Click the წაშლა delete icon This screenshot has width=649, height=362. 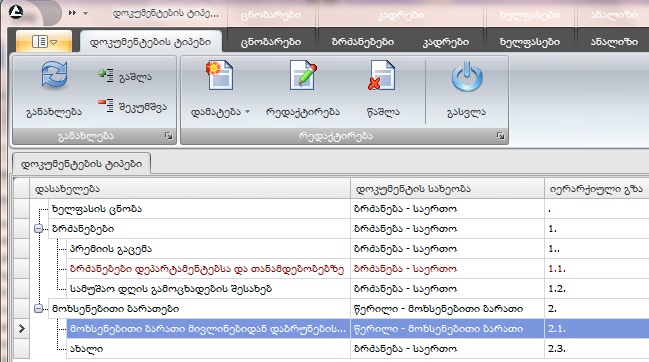coord(382,75)
